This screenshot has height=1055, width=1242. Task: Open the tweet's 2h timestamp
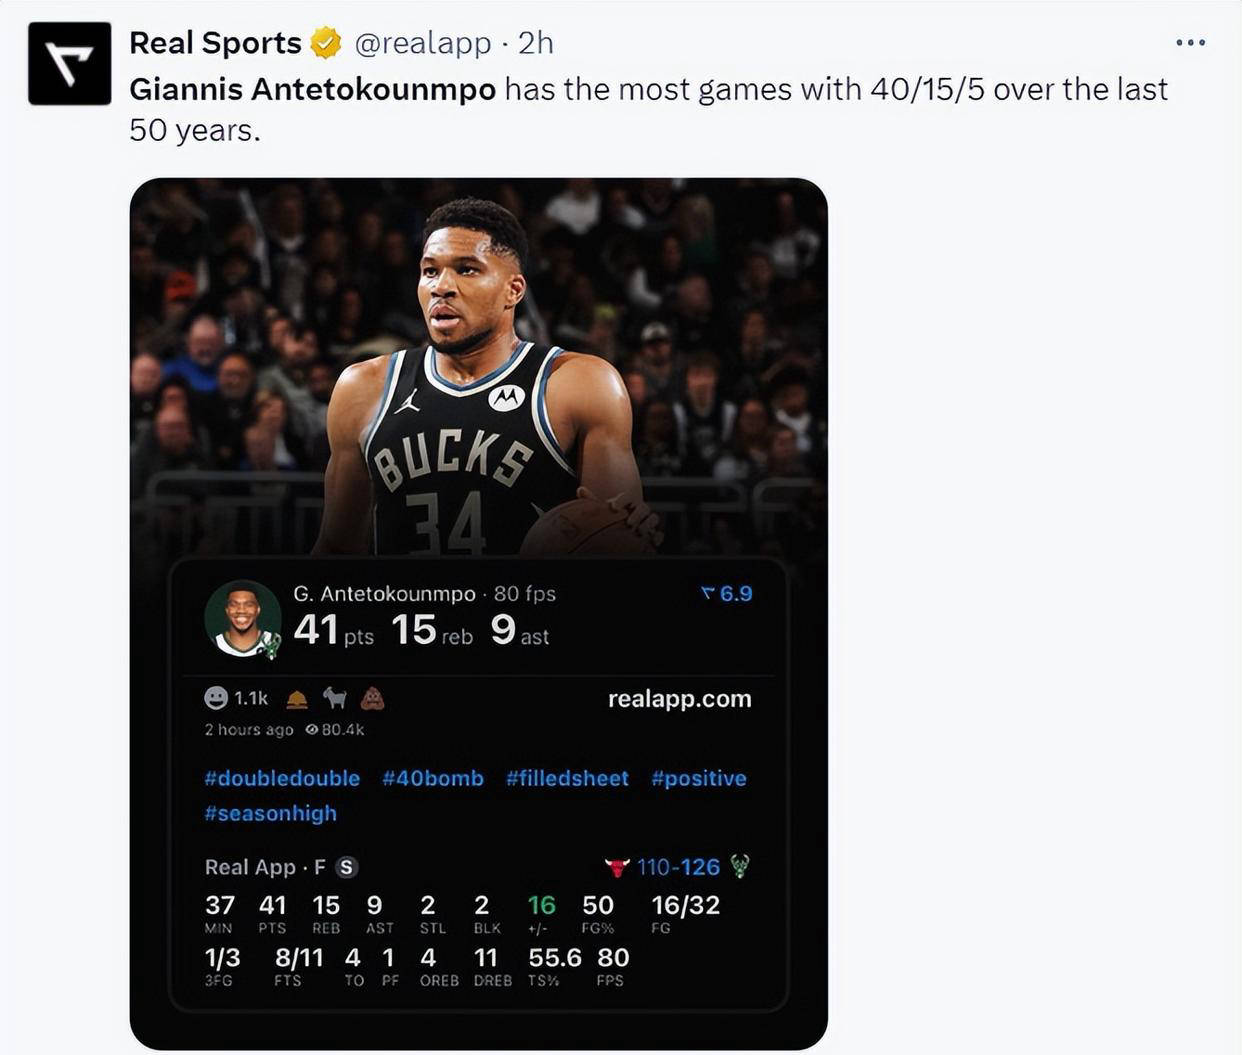click(536, 43)
